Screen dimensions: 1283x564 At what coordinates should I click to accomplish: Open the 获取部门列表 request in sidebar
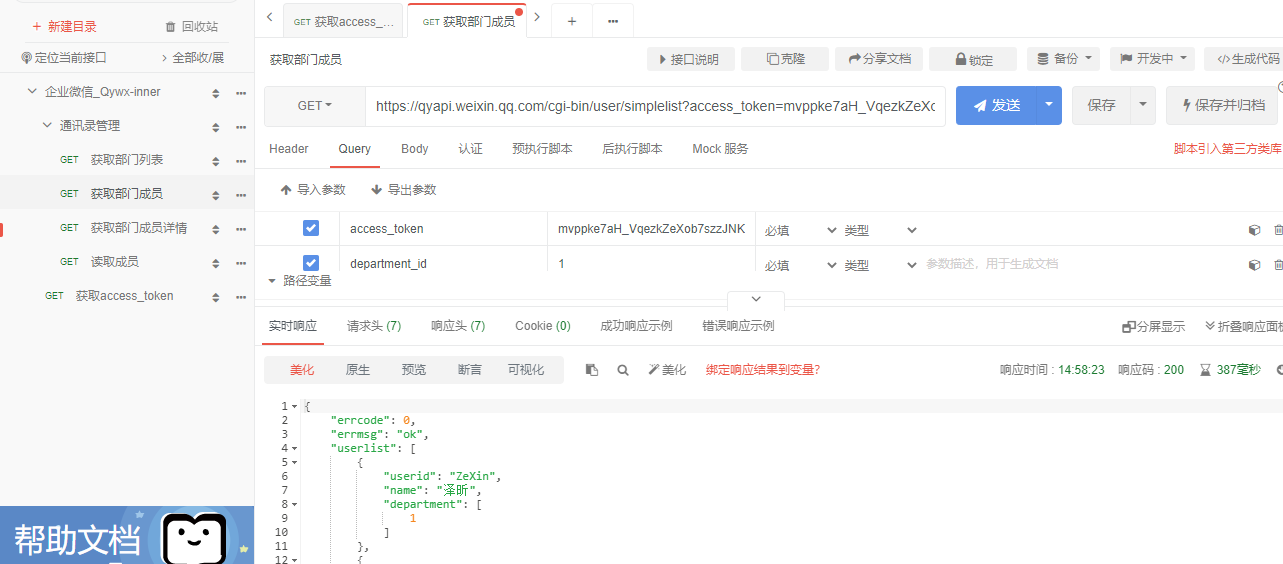click(127, 160)
